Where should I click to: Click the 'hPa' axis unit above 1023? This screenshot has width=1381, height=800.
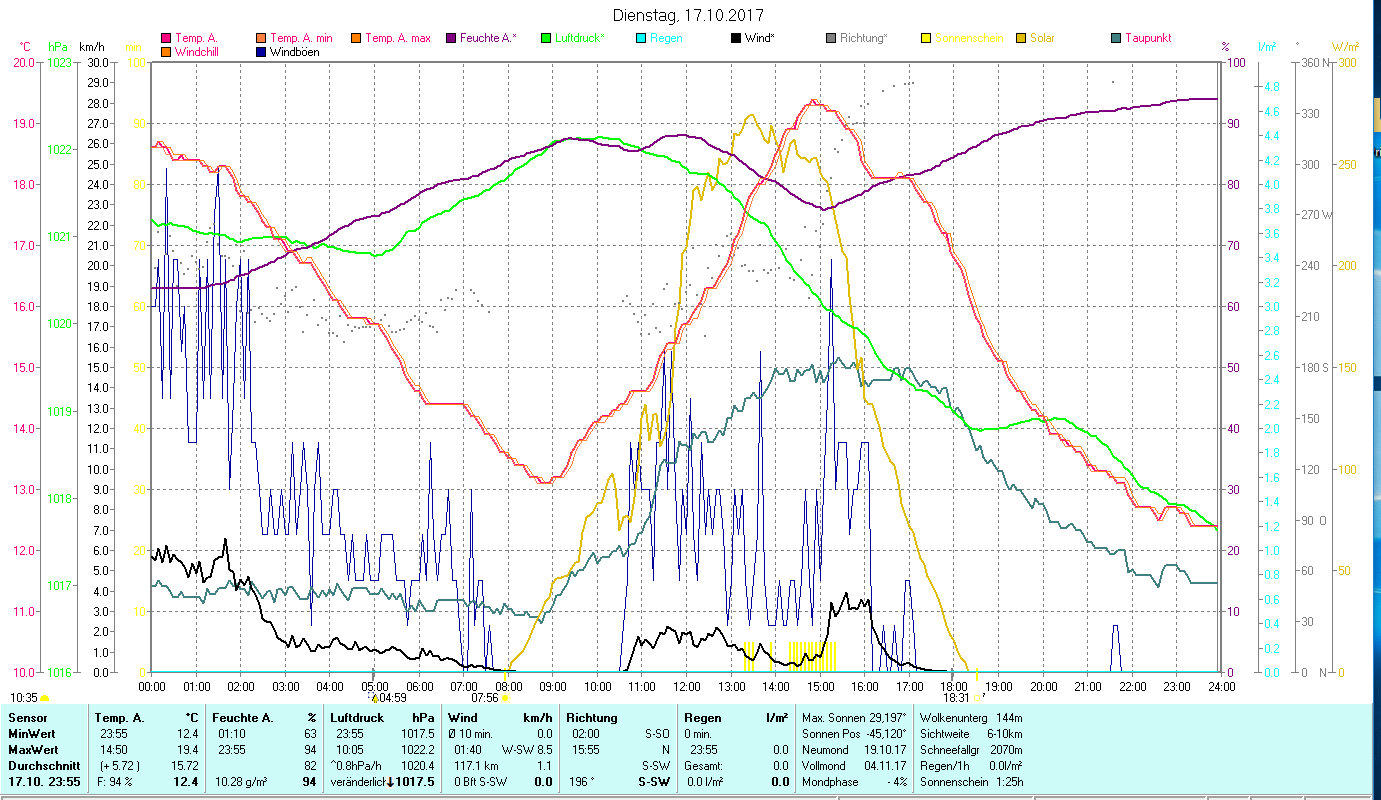point(58,47)
